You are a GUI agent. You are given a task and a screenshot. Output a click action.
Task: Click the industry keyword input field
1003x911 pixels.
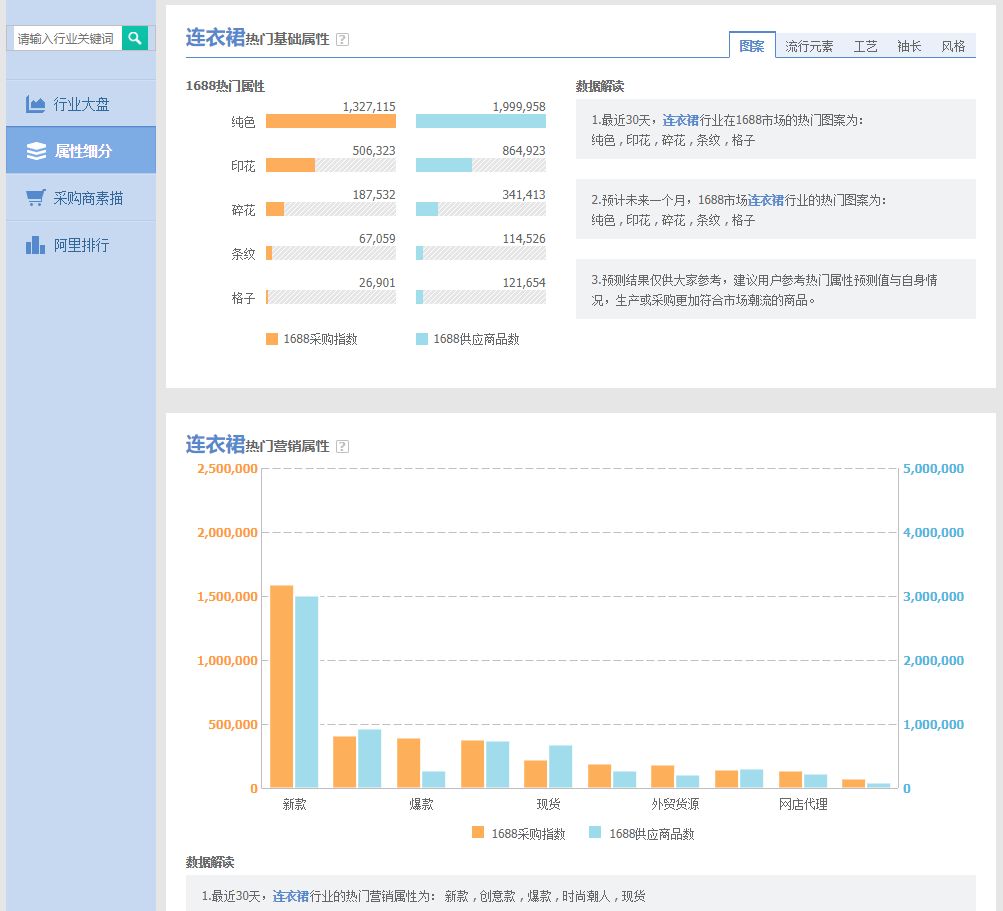click(x=65, y=37)
